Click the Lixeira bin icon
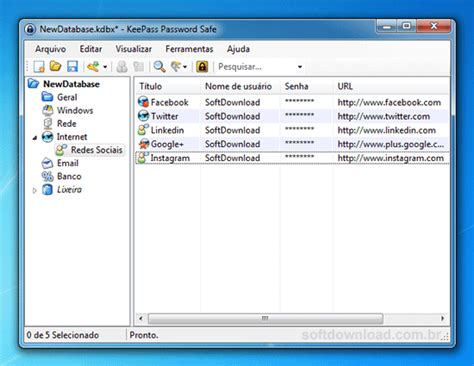This screenshot has width=474, height=366. click(x=47, y=190)
